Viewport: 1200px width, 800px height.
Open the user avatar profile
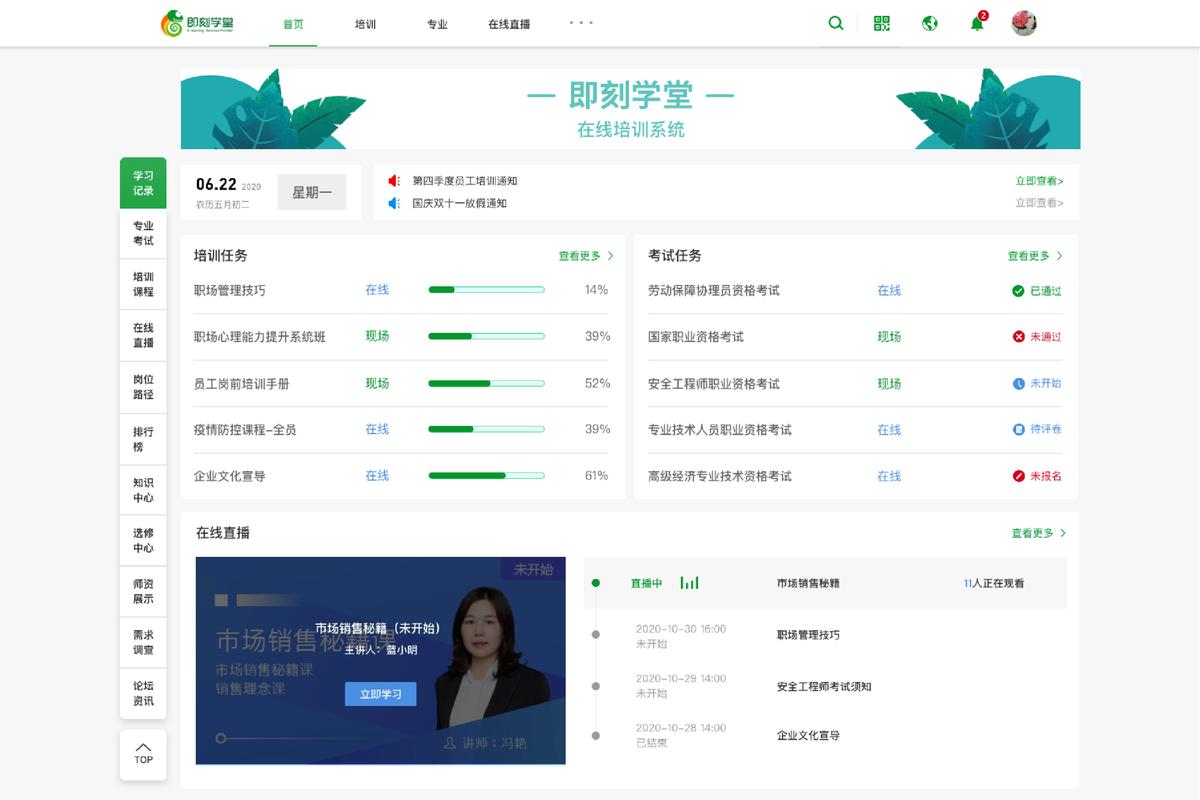click(x=1024, y=23)
